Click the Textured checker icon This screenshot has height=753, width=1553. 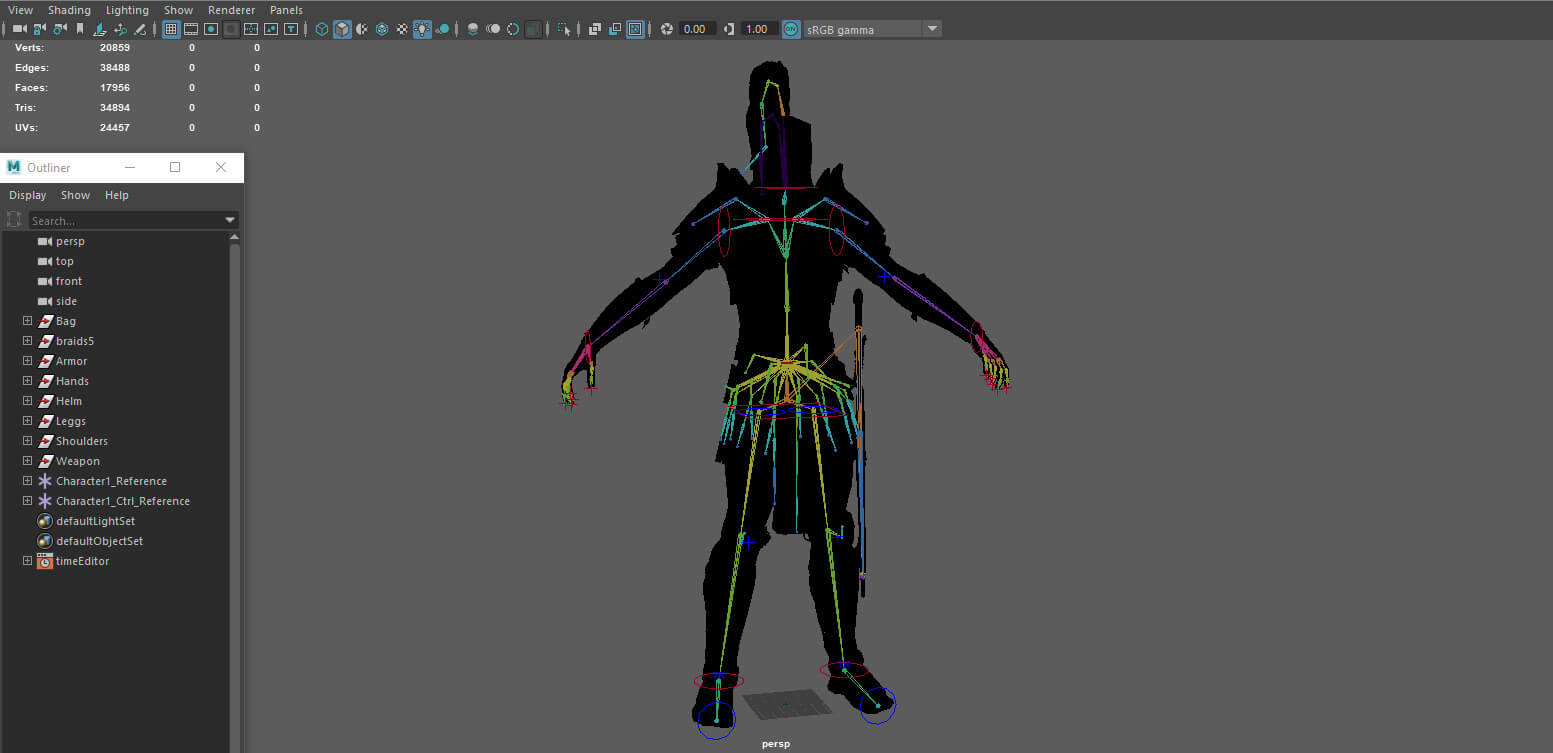click(402, 30)
